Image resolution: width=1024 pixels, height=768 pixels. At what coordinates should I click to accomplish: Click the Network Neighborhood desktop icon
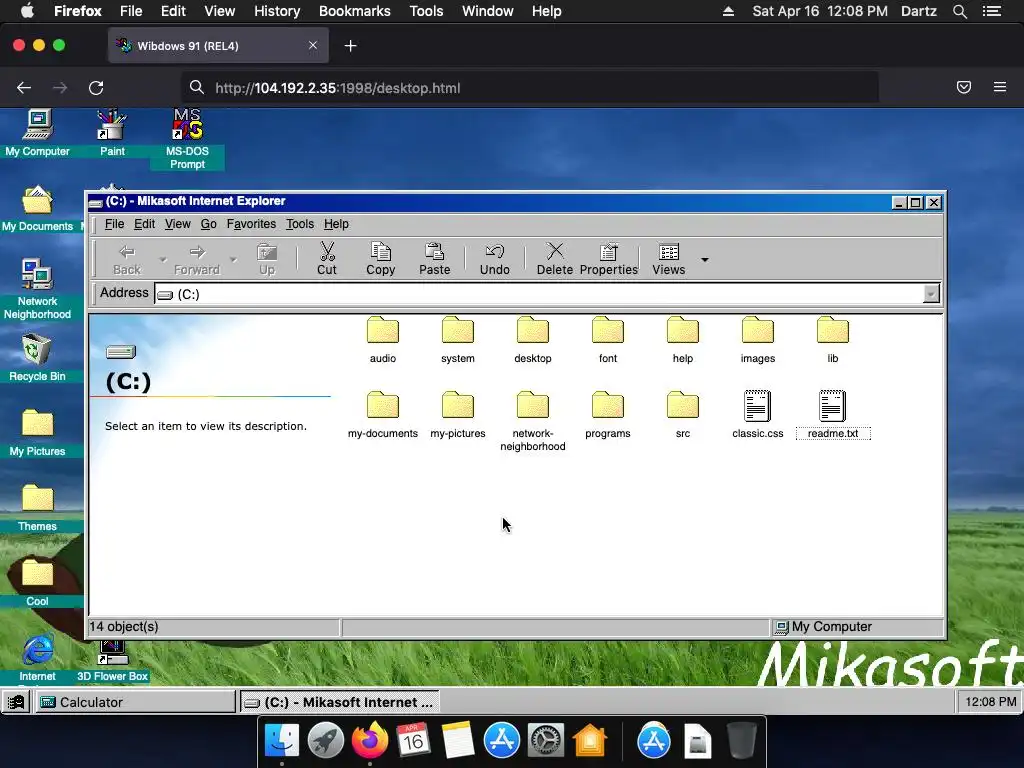[x=37, y=289]
